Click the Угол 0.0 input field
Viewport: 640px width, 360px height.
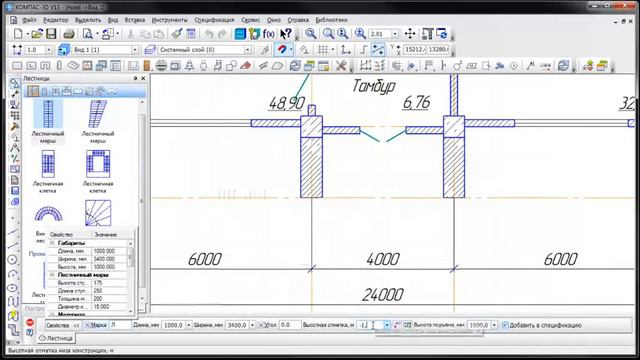(290, 325)
